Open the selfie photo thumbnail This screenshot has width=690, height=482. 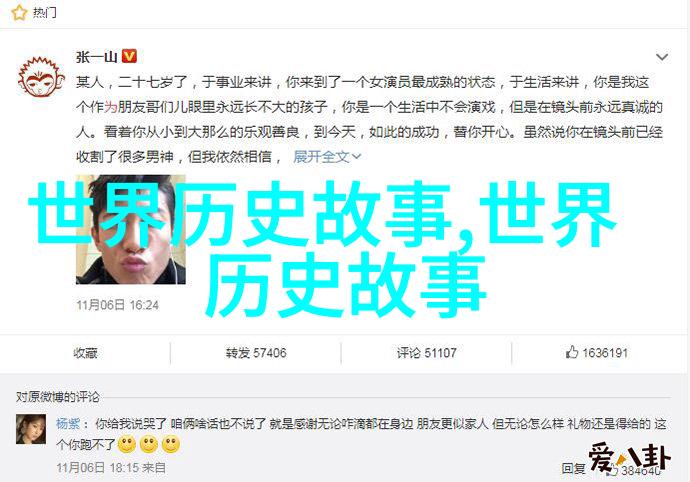pos(131,229)
